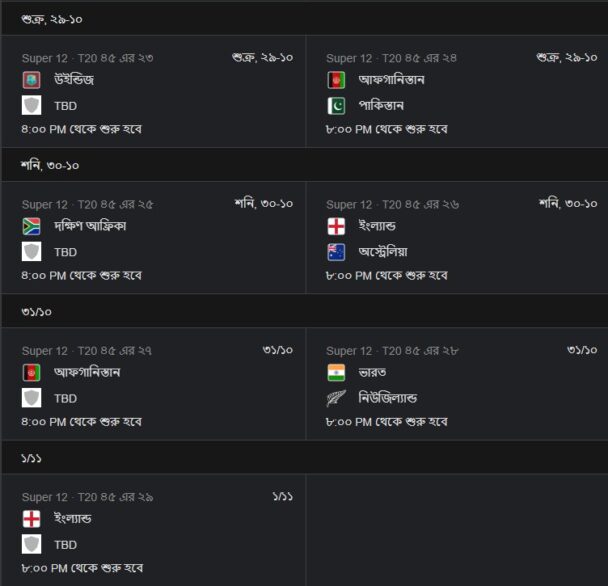The image size is (608, 586).
Task: Open the ভারত team name link
Action: (x=372, y=373)
